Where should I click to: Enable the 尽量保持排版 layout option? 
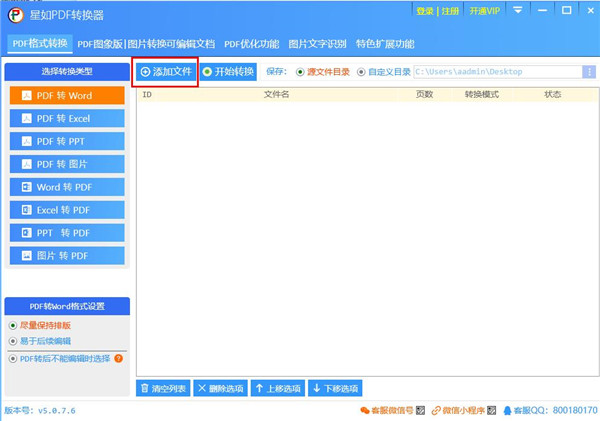click(13, 325)
